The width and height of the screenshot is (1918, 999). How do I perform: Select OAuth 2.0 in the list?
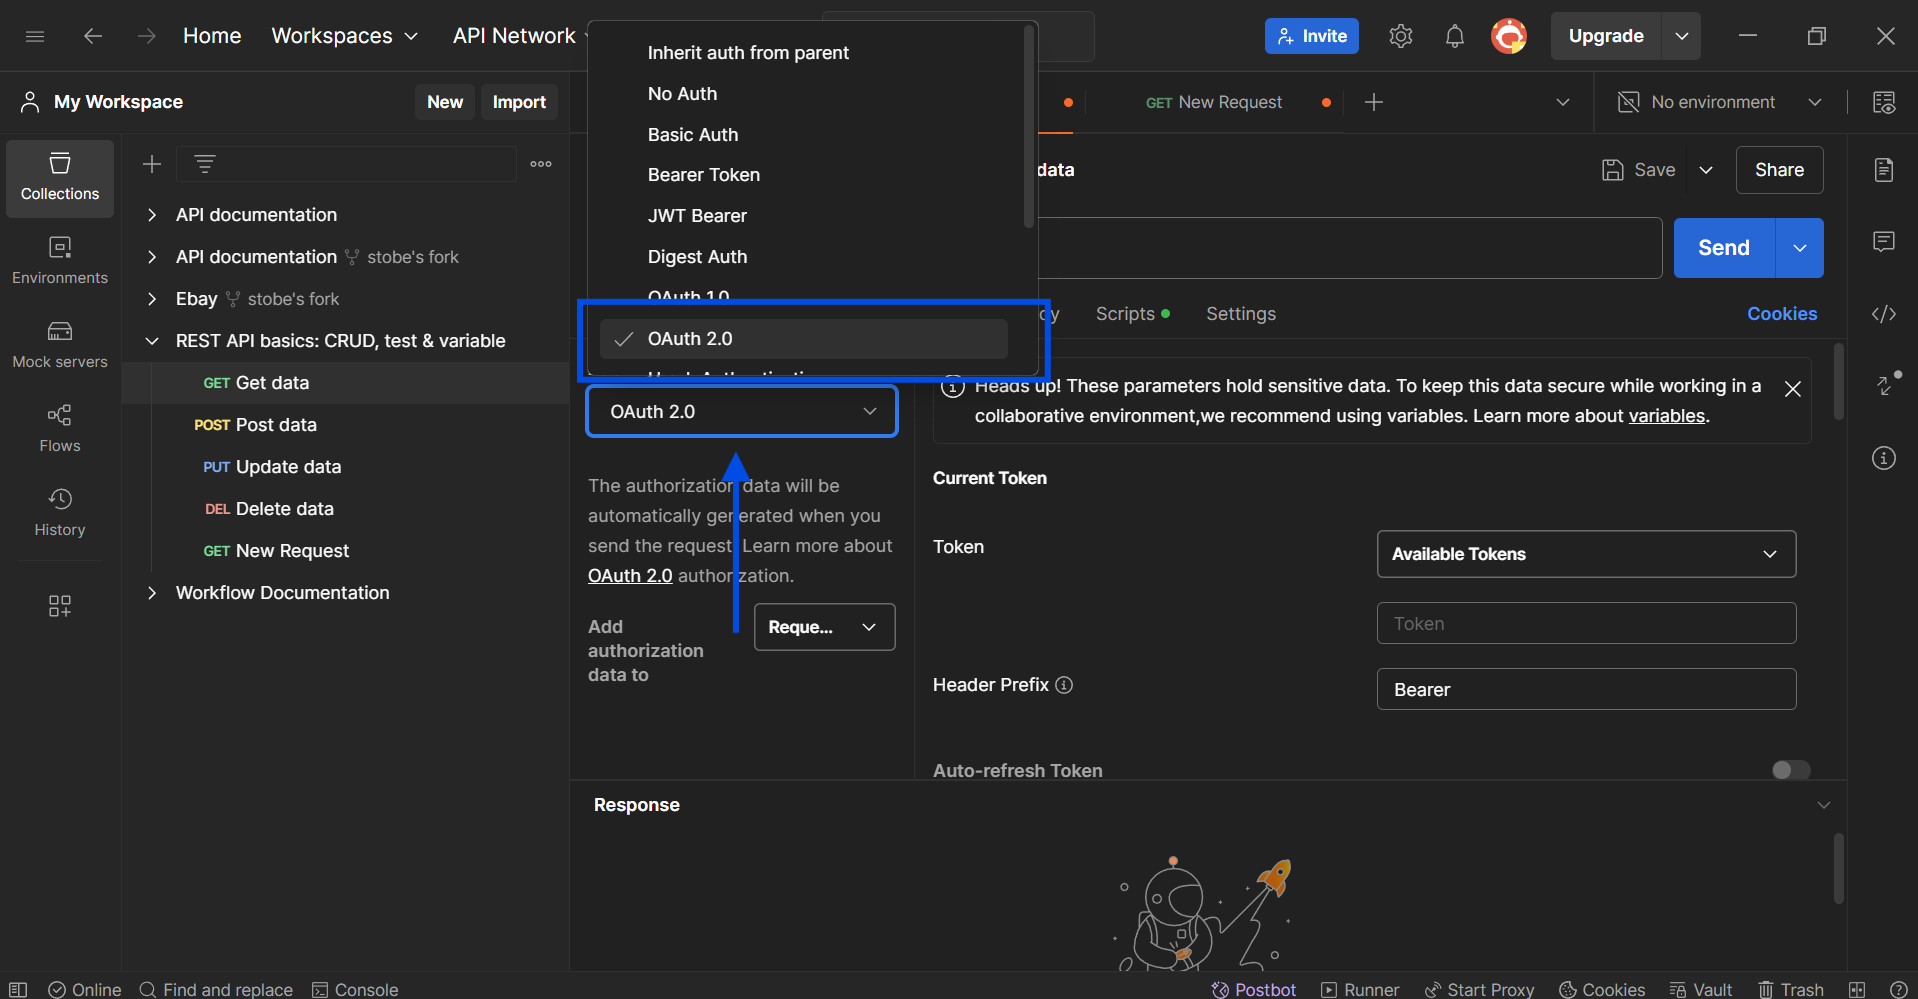[804, 339]
